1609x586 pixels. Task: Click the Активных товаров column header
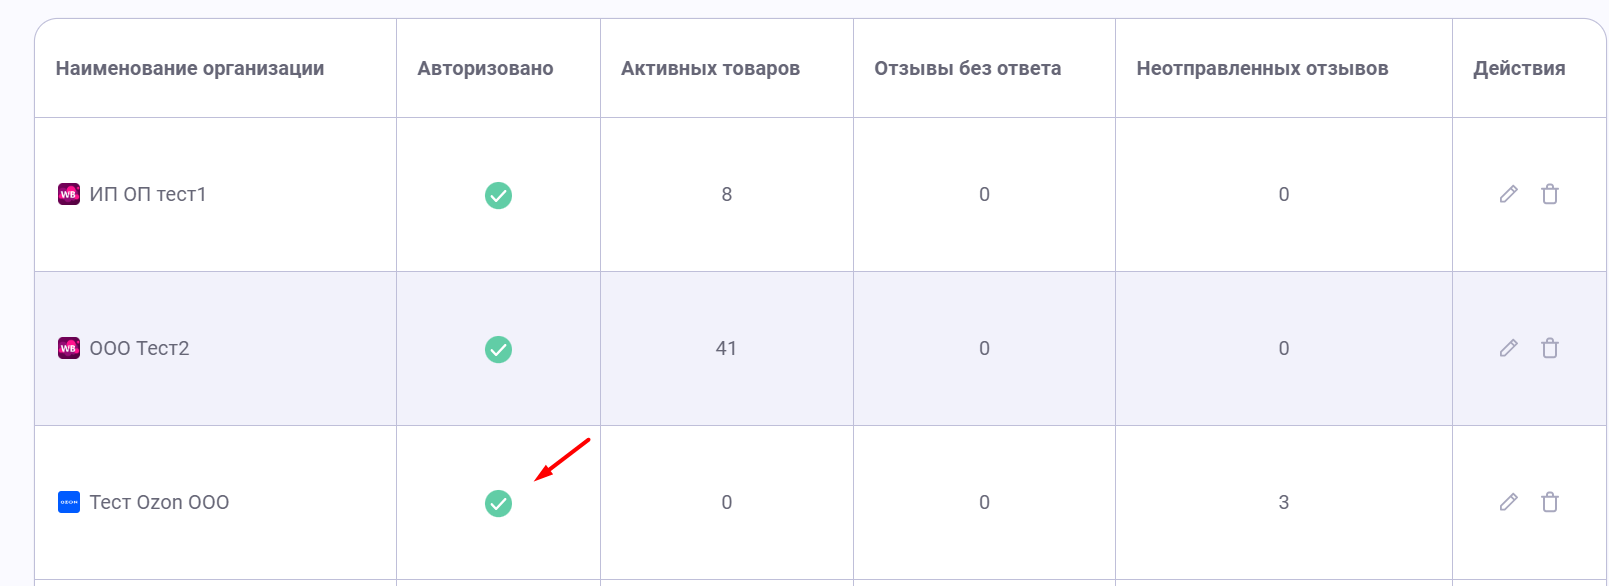pos(710,68)
